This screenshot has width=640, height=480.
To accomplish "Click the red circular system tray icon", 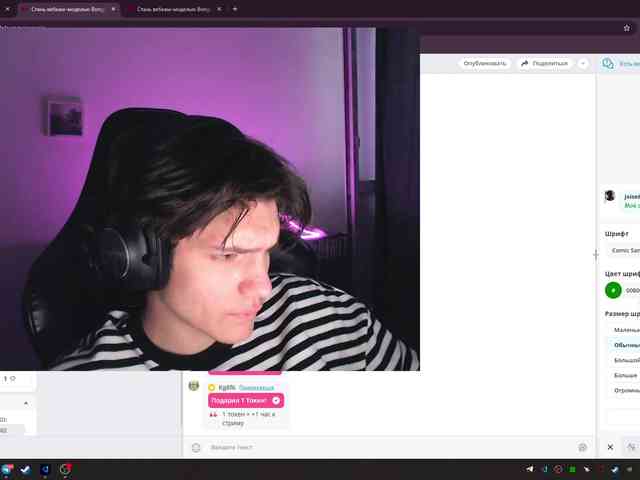I will [558, 469].
